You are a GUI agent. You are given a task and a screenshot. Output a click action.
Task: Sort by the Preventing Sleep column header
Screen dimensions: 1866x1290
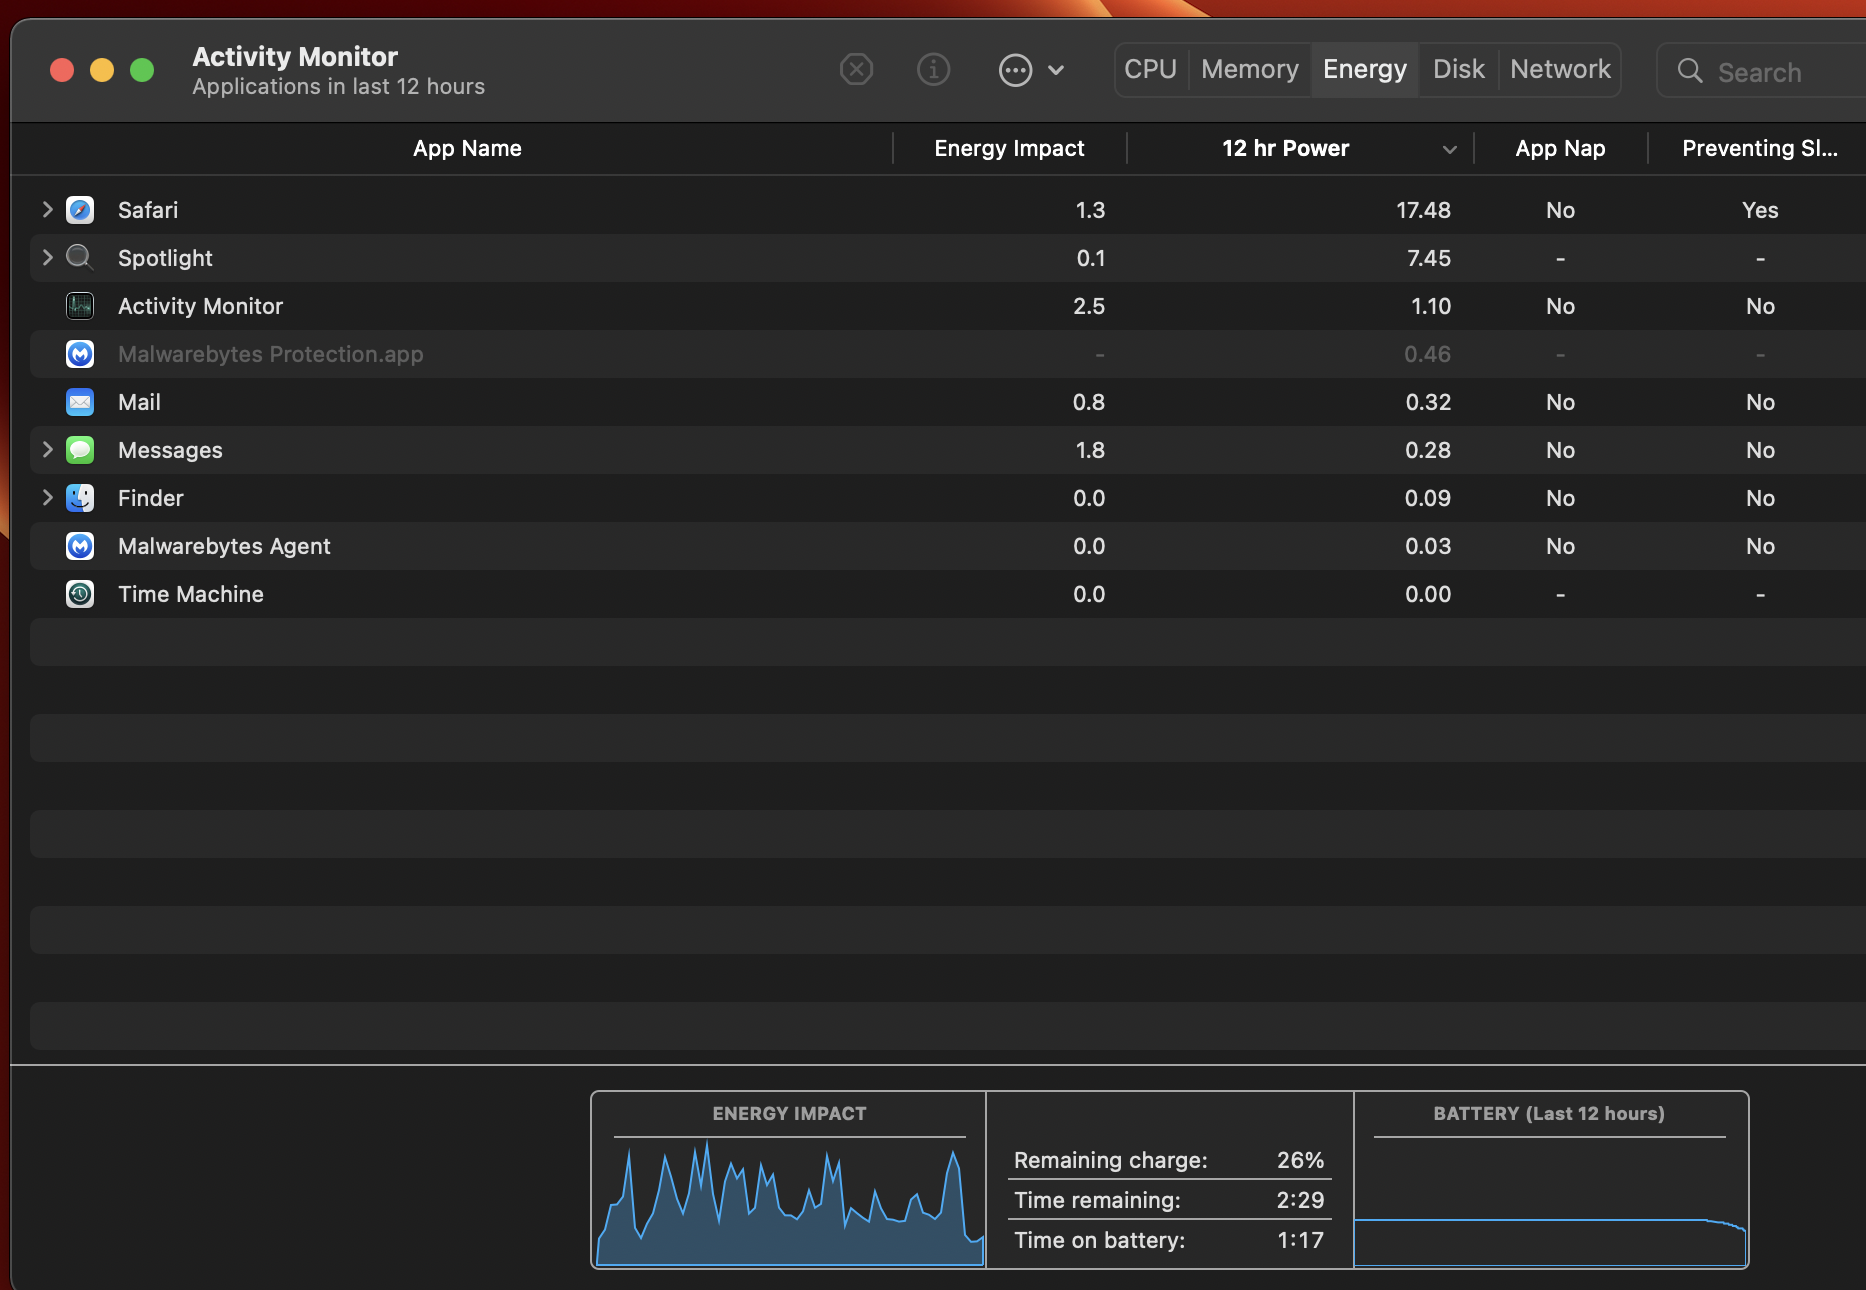pos(1759,148)
